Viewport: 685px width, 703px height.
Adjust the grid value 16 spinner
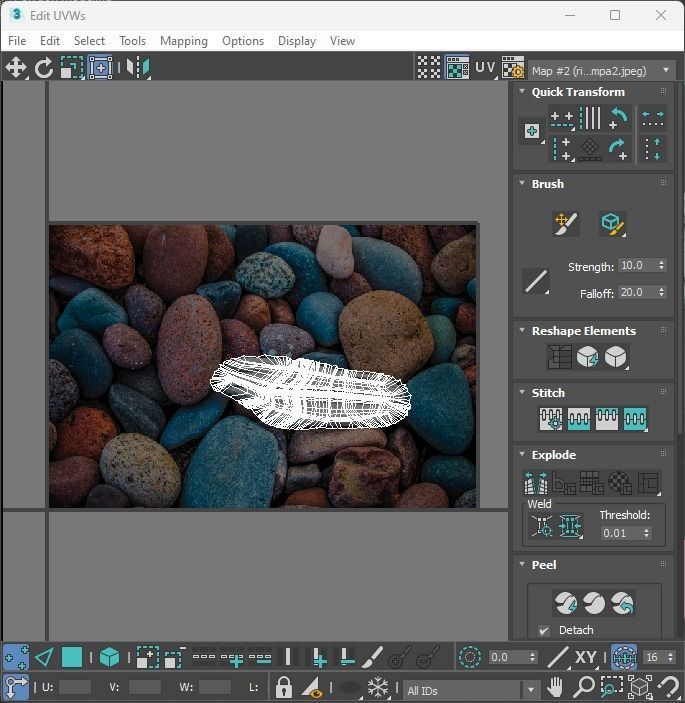pyautogui.click(x=670, y=657)
